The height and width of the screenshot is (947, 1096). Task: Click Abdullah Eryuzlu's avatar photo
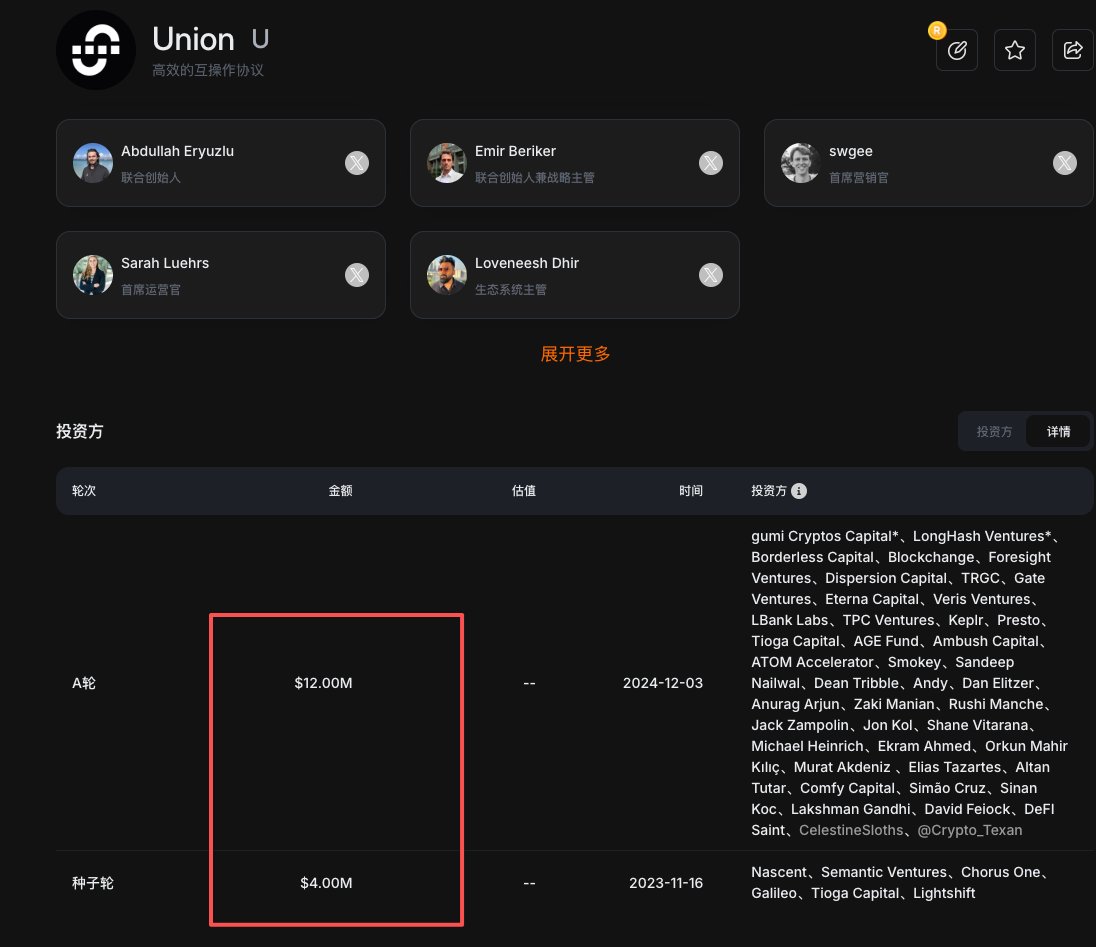[x=93, y=163]
